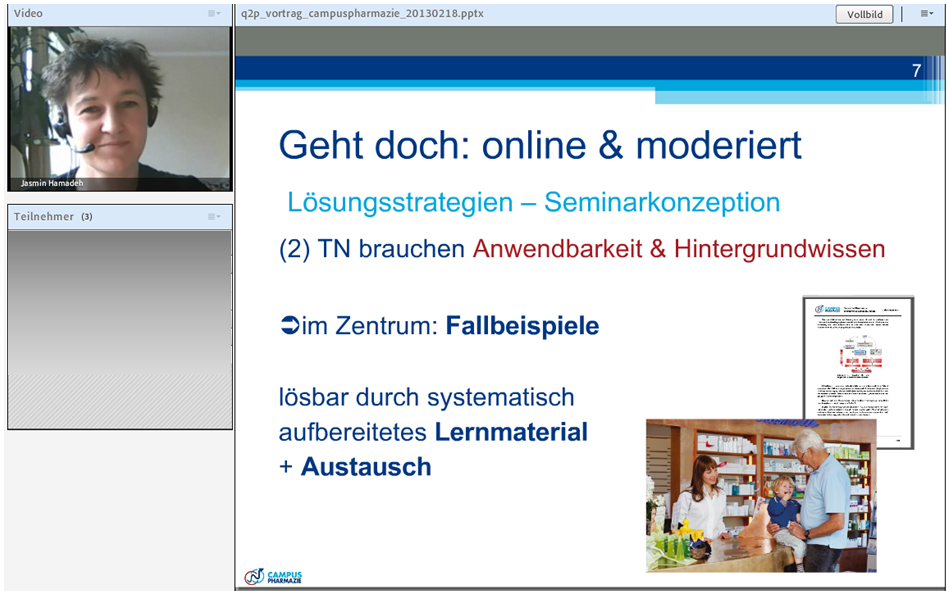This screenshot has width=947, height=591.
Task: Click the Campus Pharmazie logo
Action: pos(273,577)
